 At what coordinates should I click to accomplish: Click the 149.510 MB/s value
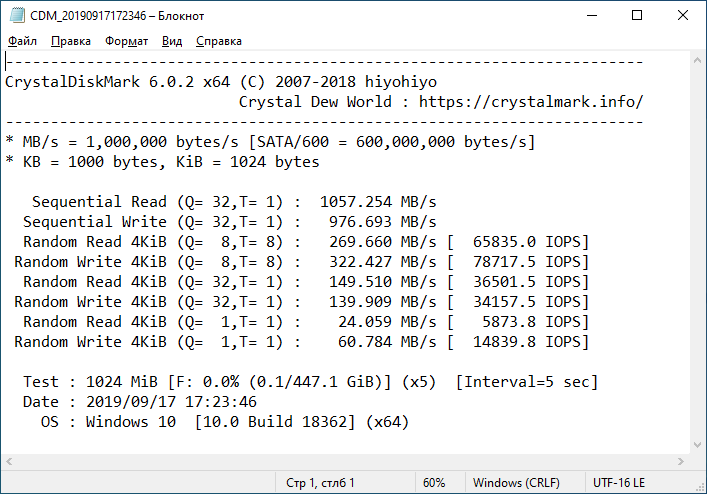[x=382, y=282]
